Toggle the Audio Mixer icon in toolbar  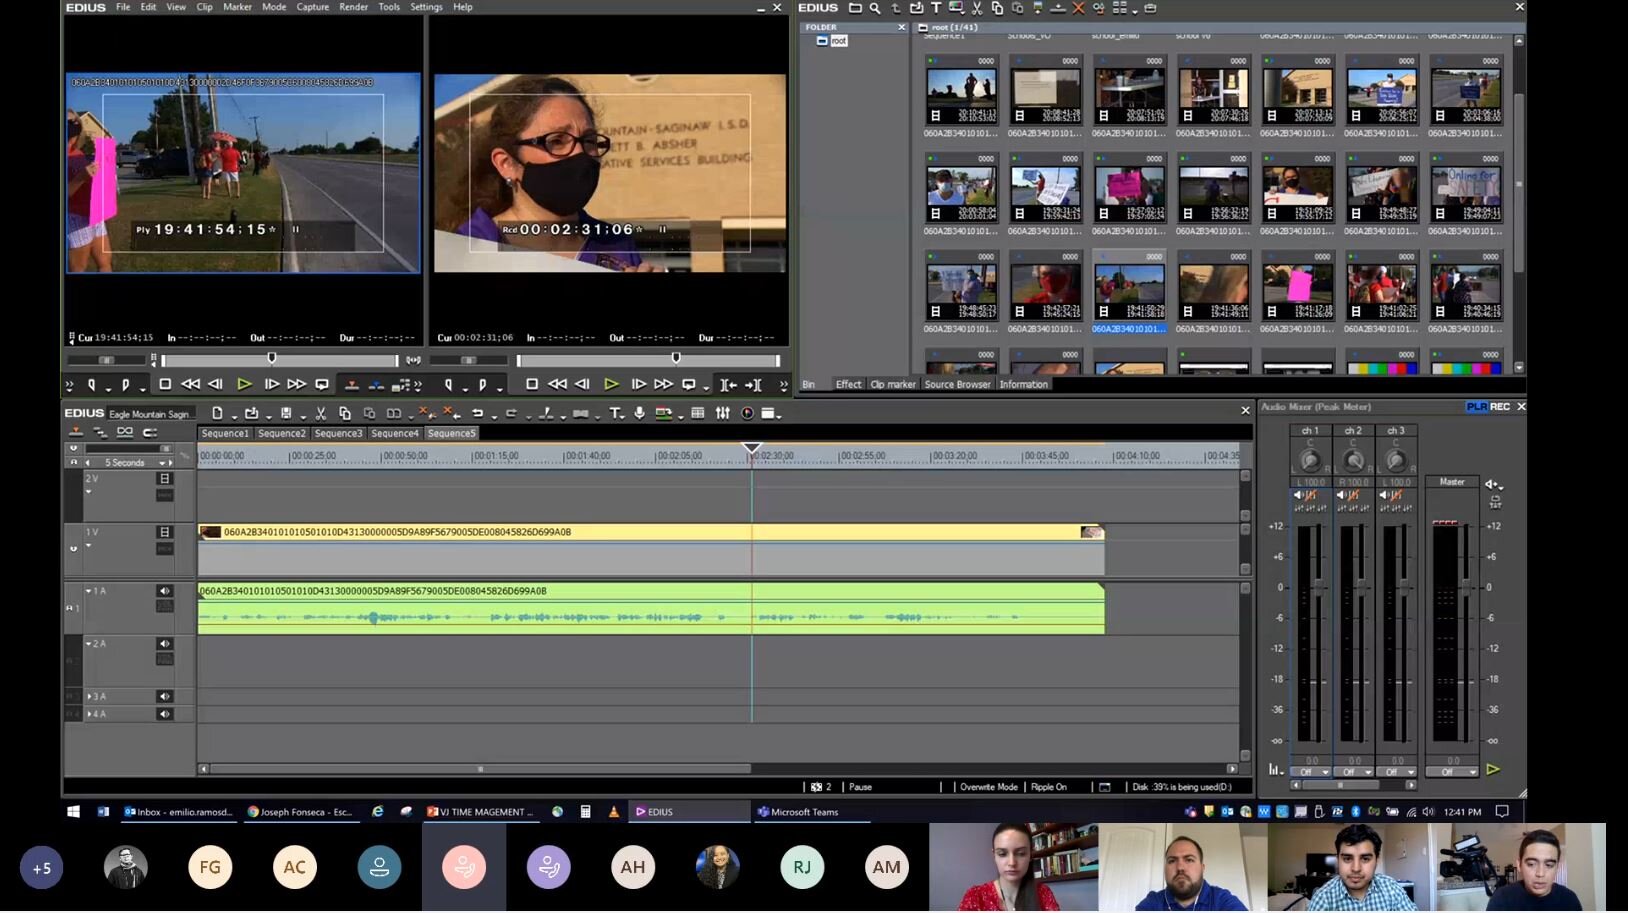pos(723,413)
